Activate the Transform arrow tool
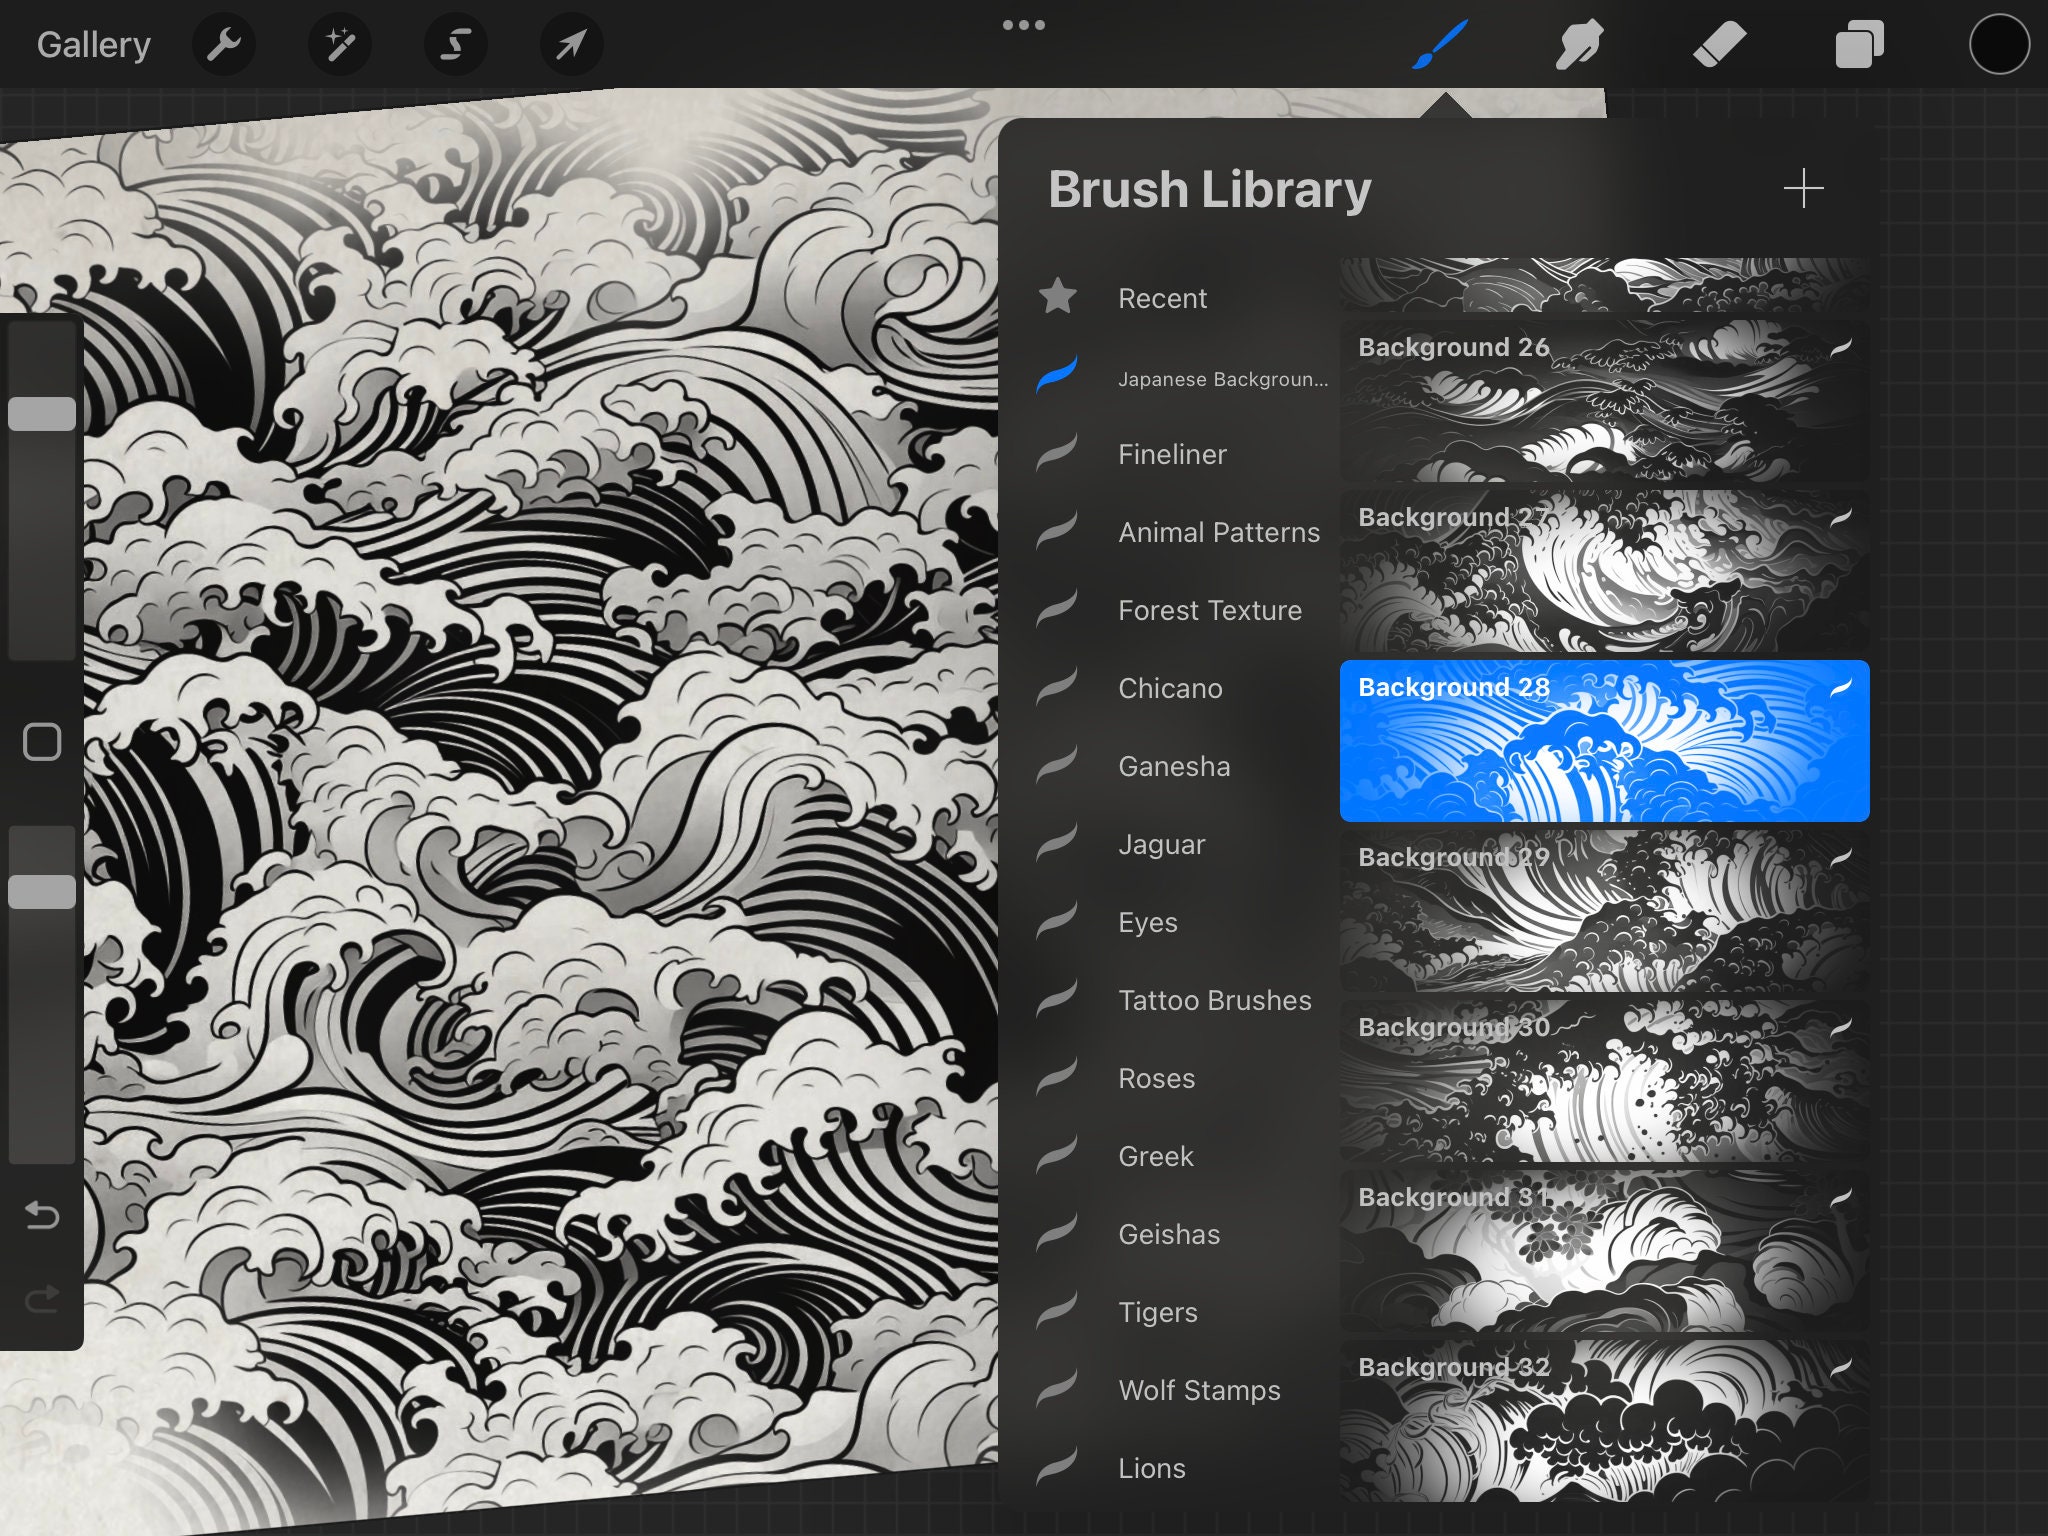 (x=571, y=44)
